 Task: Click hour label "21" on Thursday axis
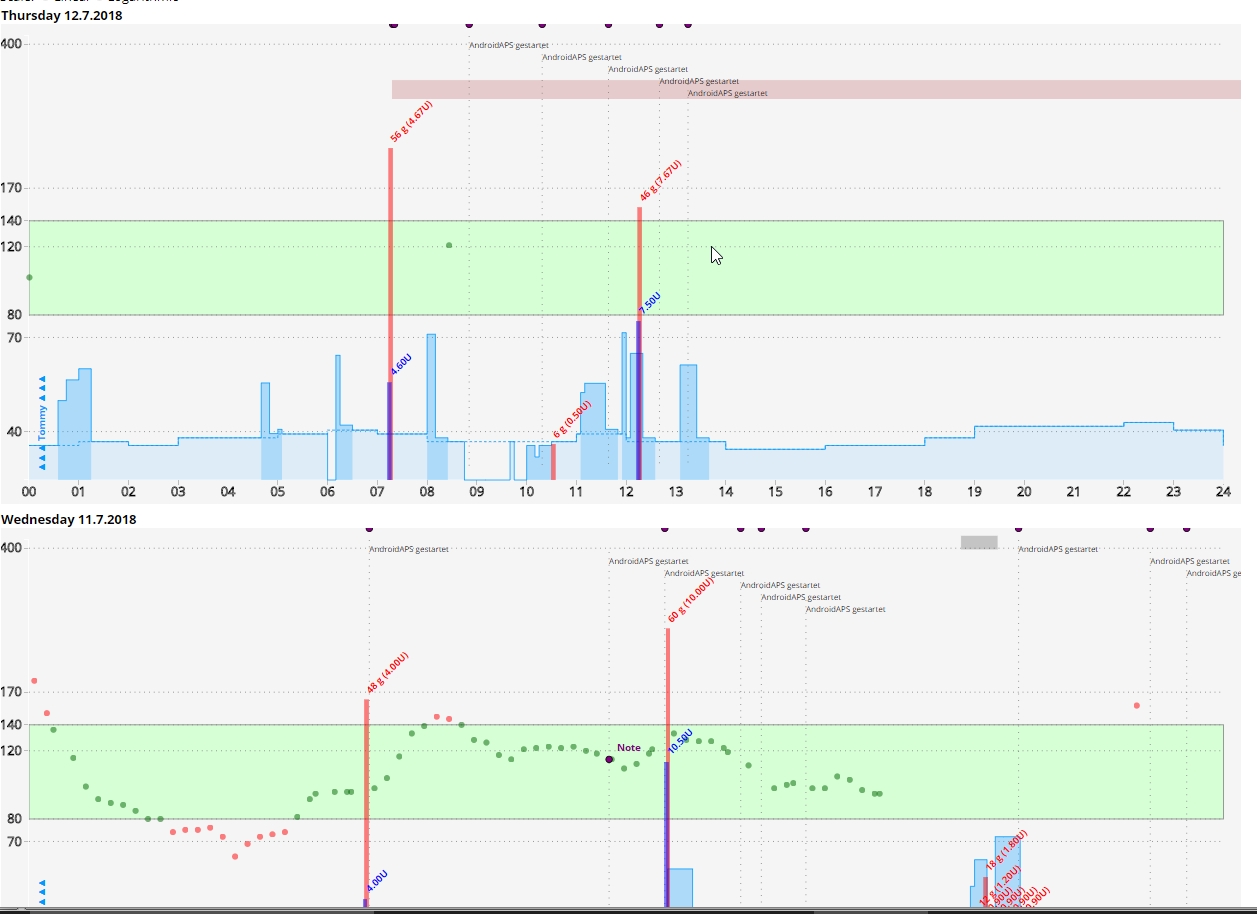pyautogui.click(x=1074, y=491)
